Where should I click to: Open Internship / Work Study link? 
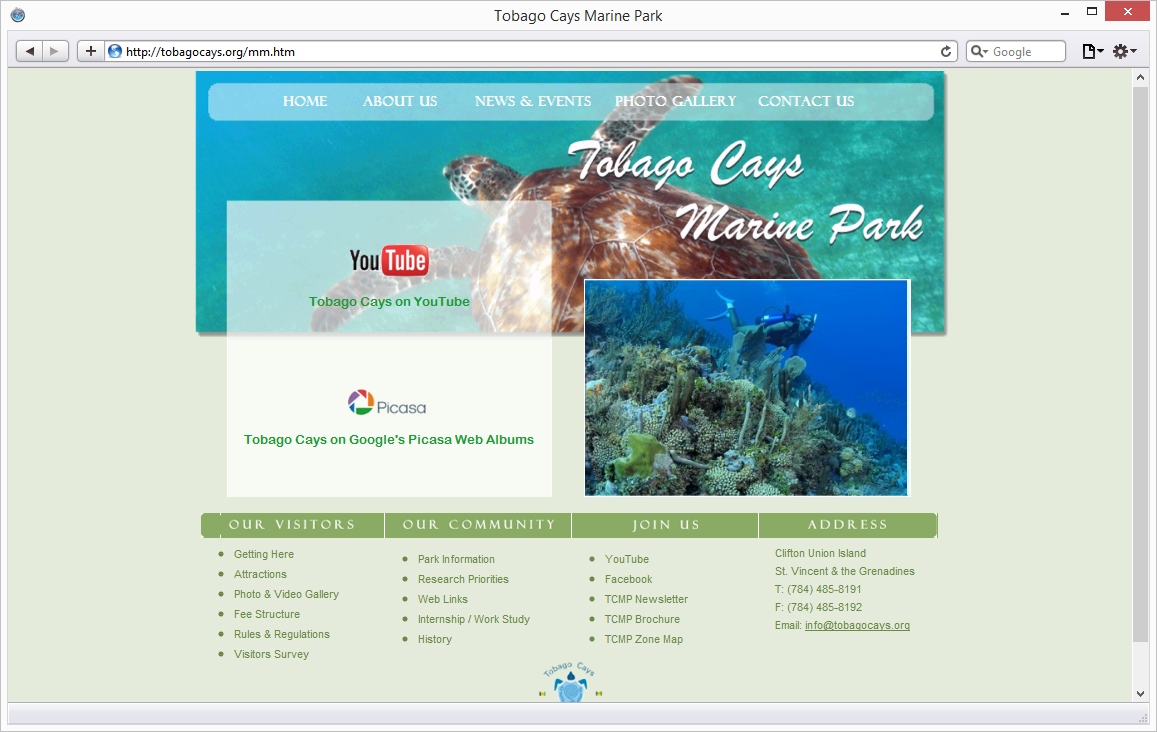(474, 619)
